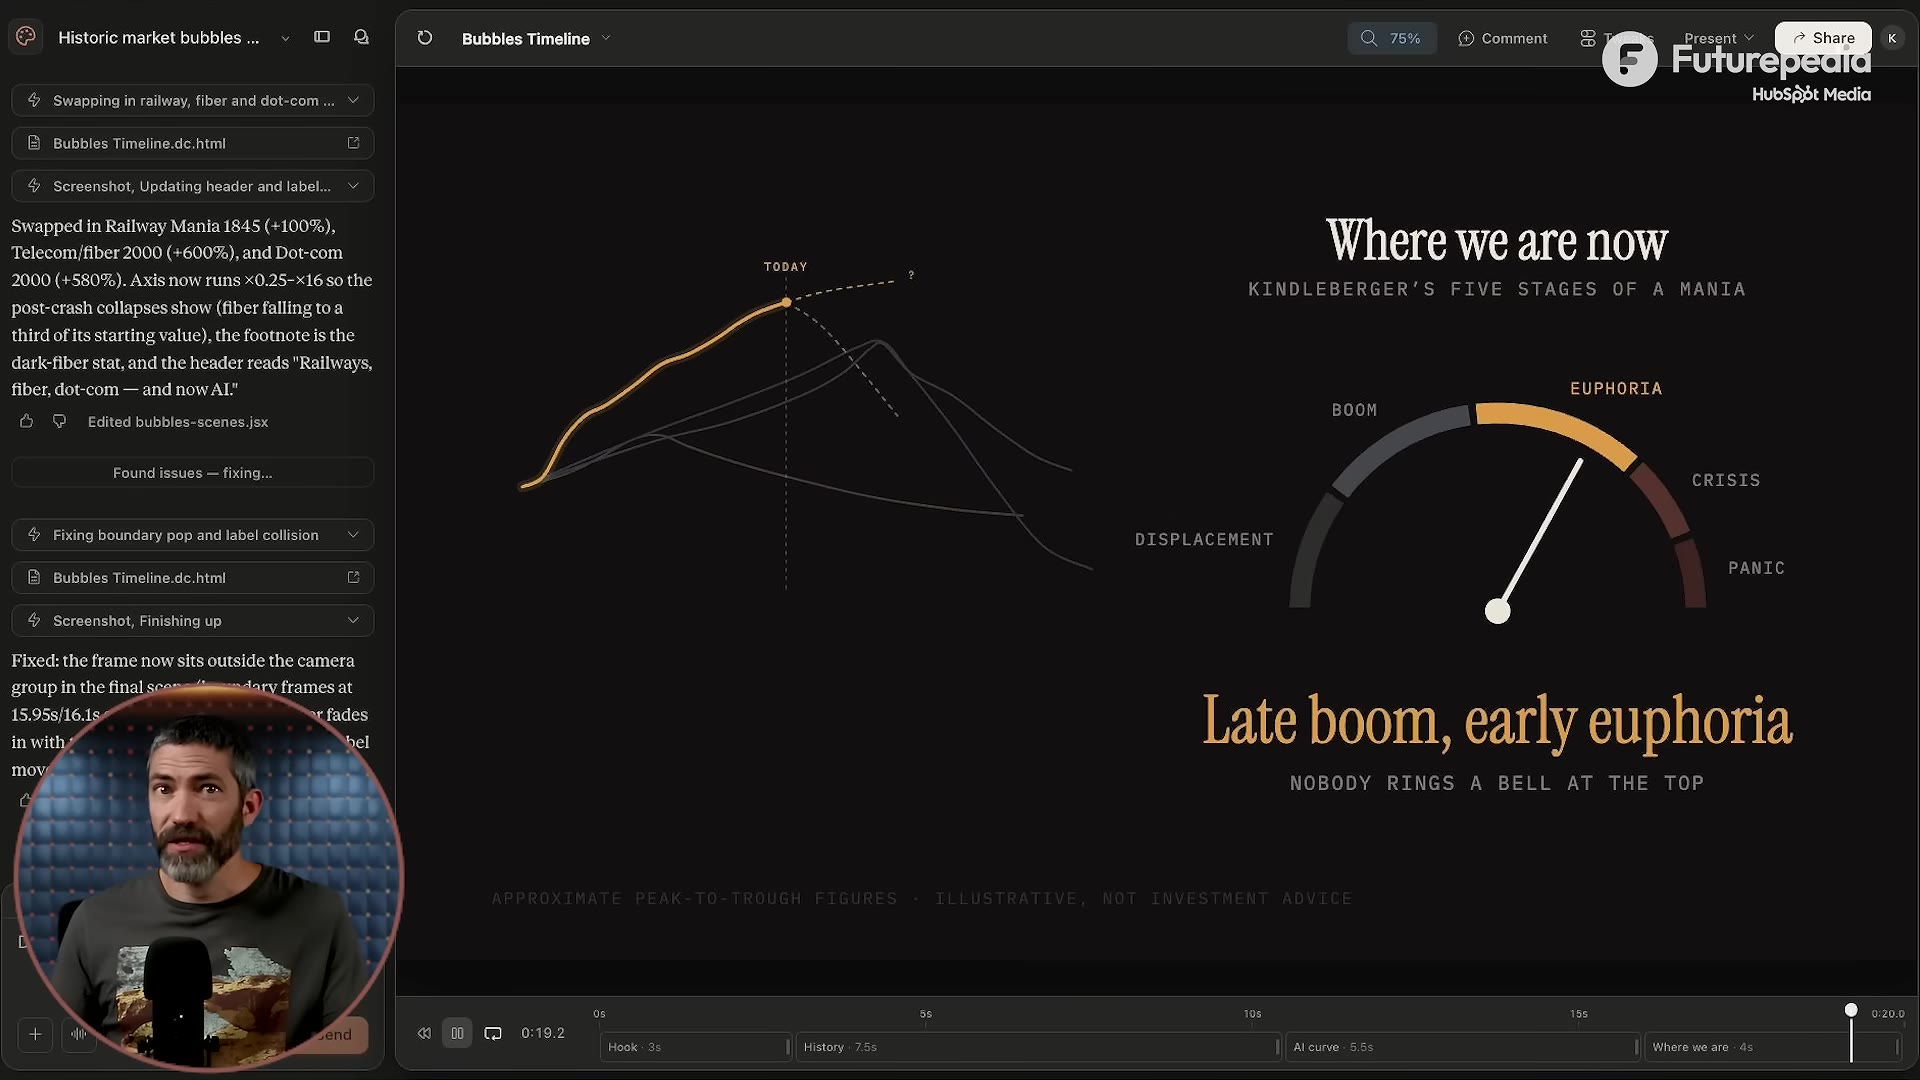
Task: Open first Bubbles Timeline.dc.html external link icon
Action: [353, 143]
